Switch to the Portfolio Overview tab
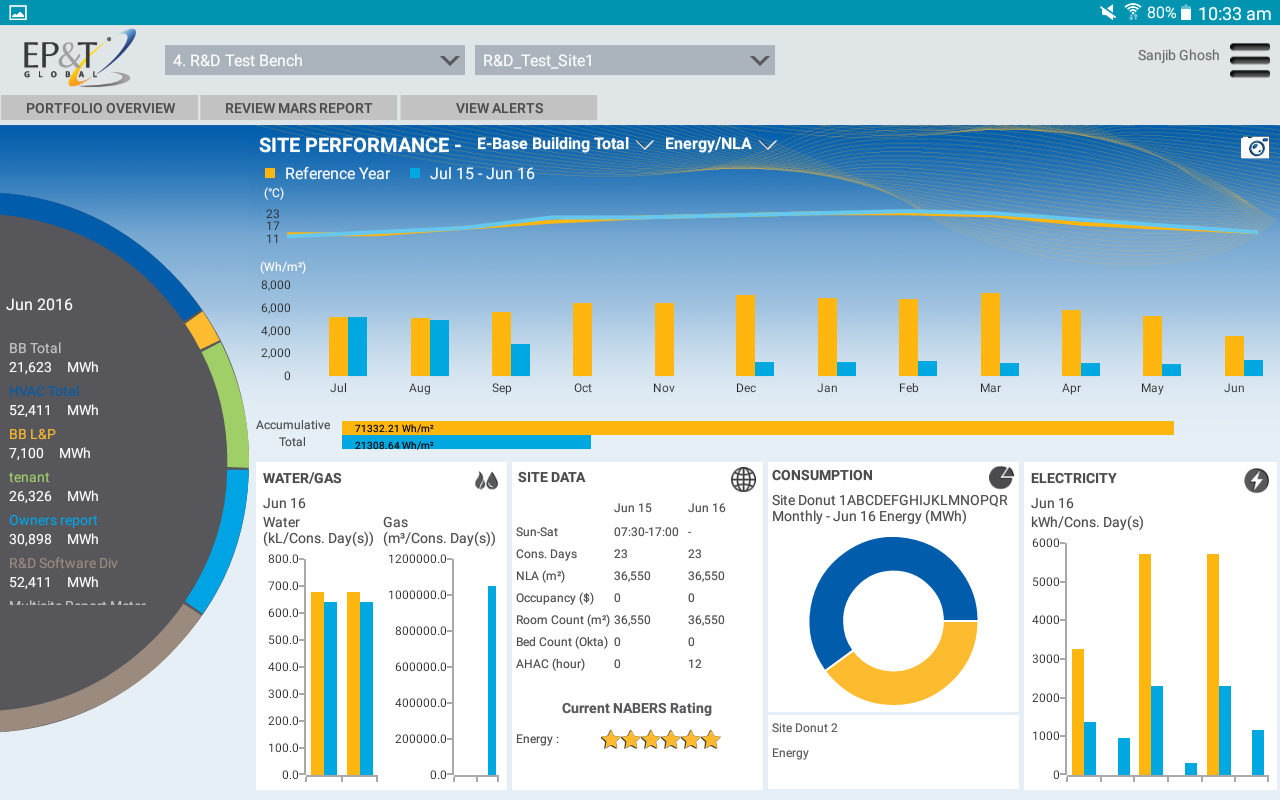This screenshot has height=800, width=1280. (x=100, y=108)
